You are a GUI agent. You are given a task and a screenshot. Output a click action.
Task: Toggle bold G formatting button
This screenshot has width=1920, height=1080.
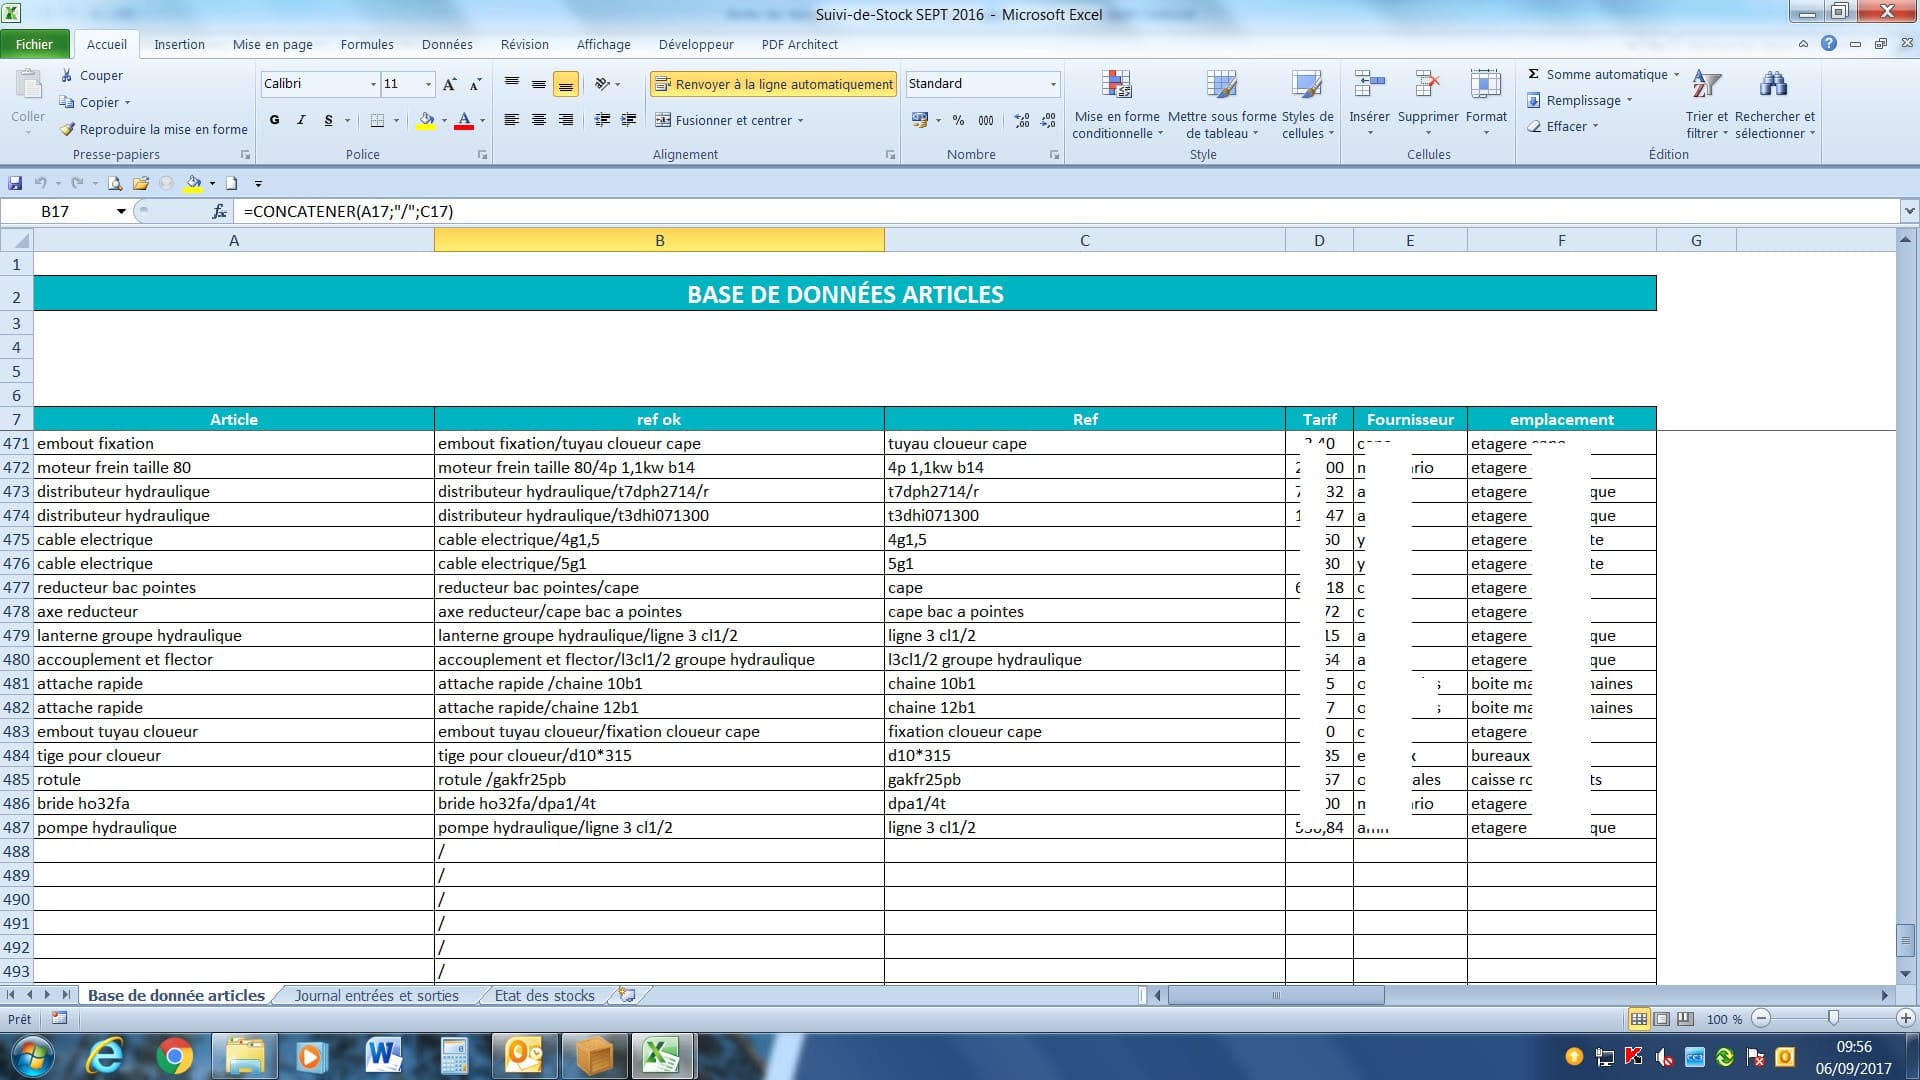(274, 120)
